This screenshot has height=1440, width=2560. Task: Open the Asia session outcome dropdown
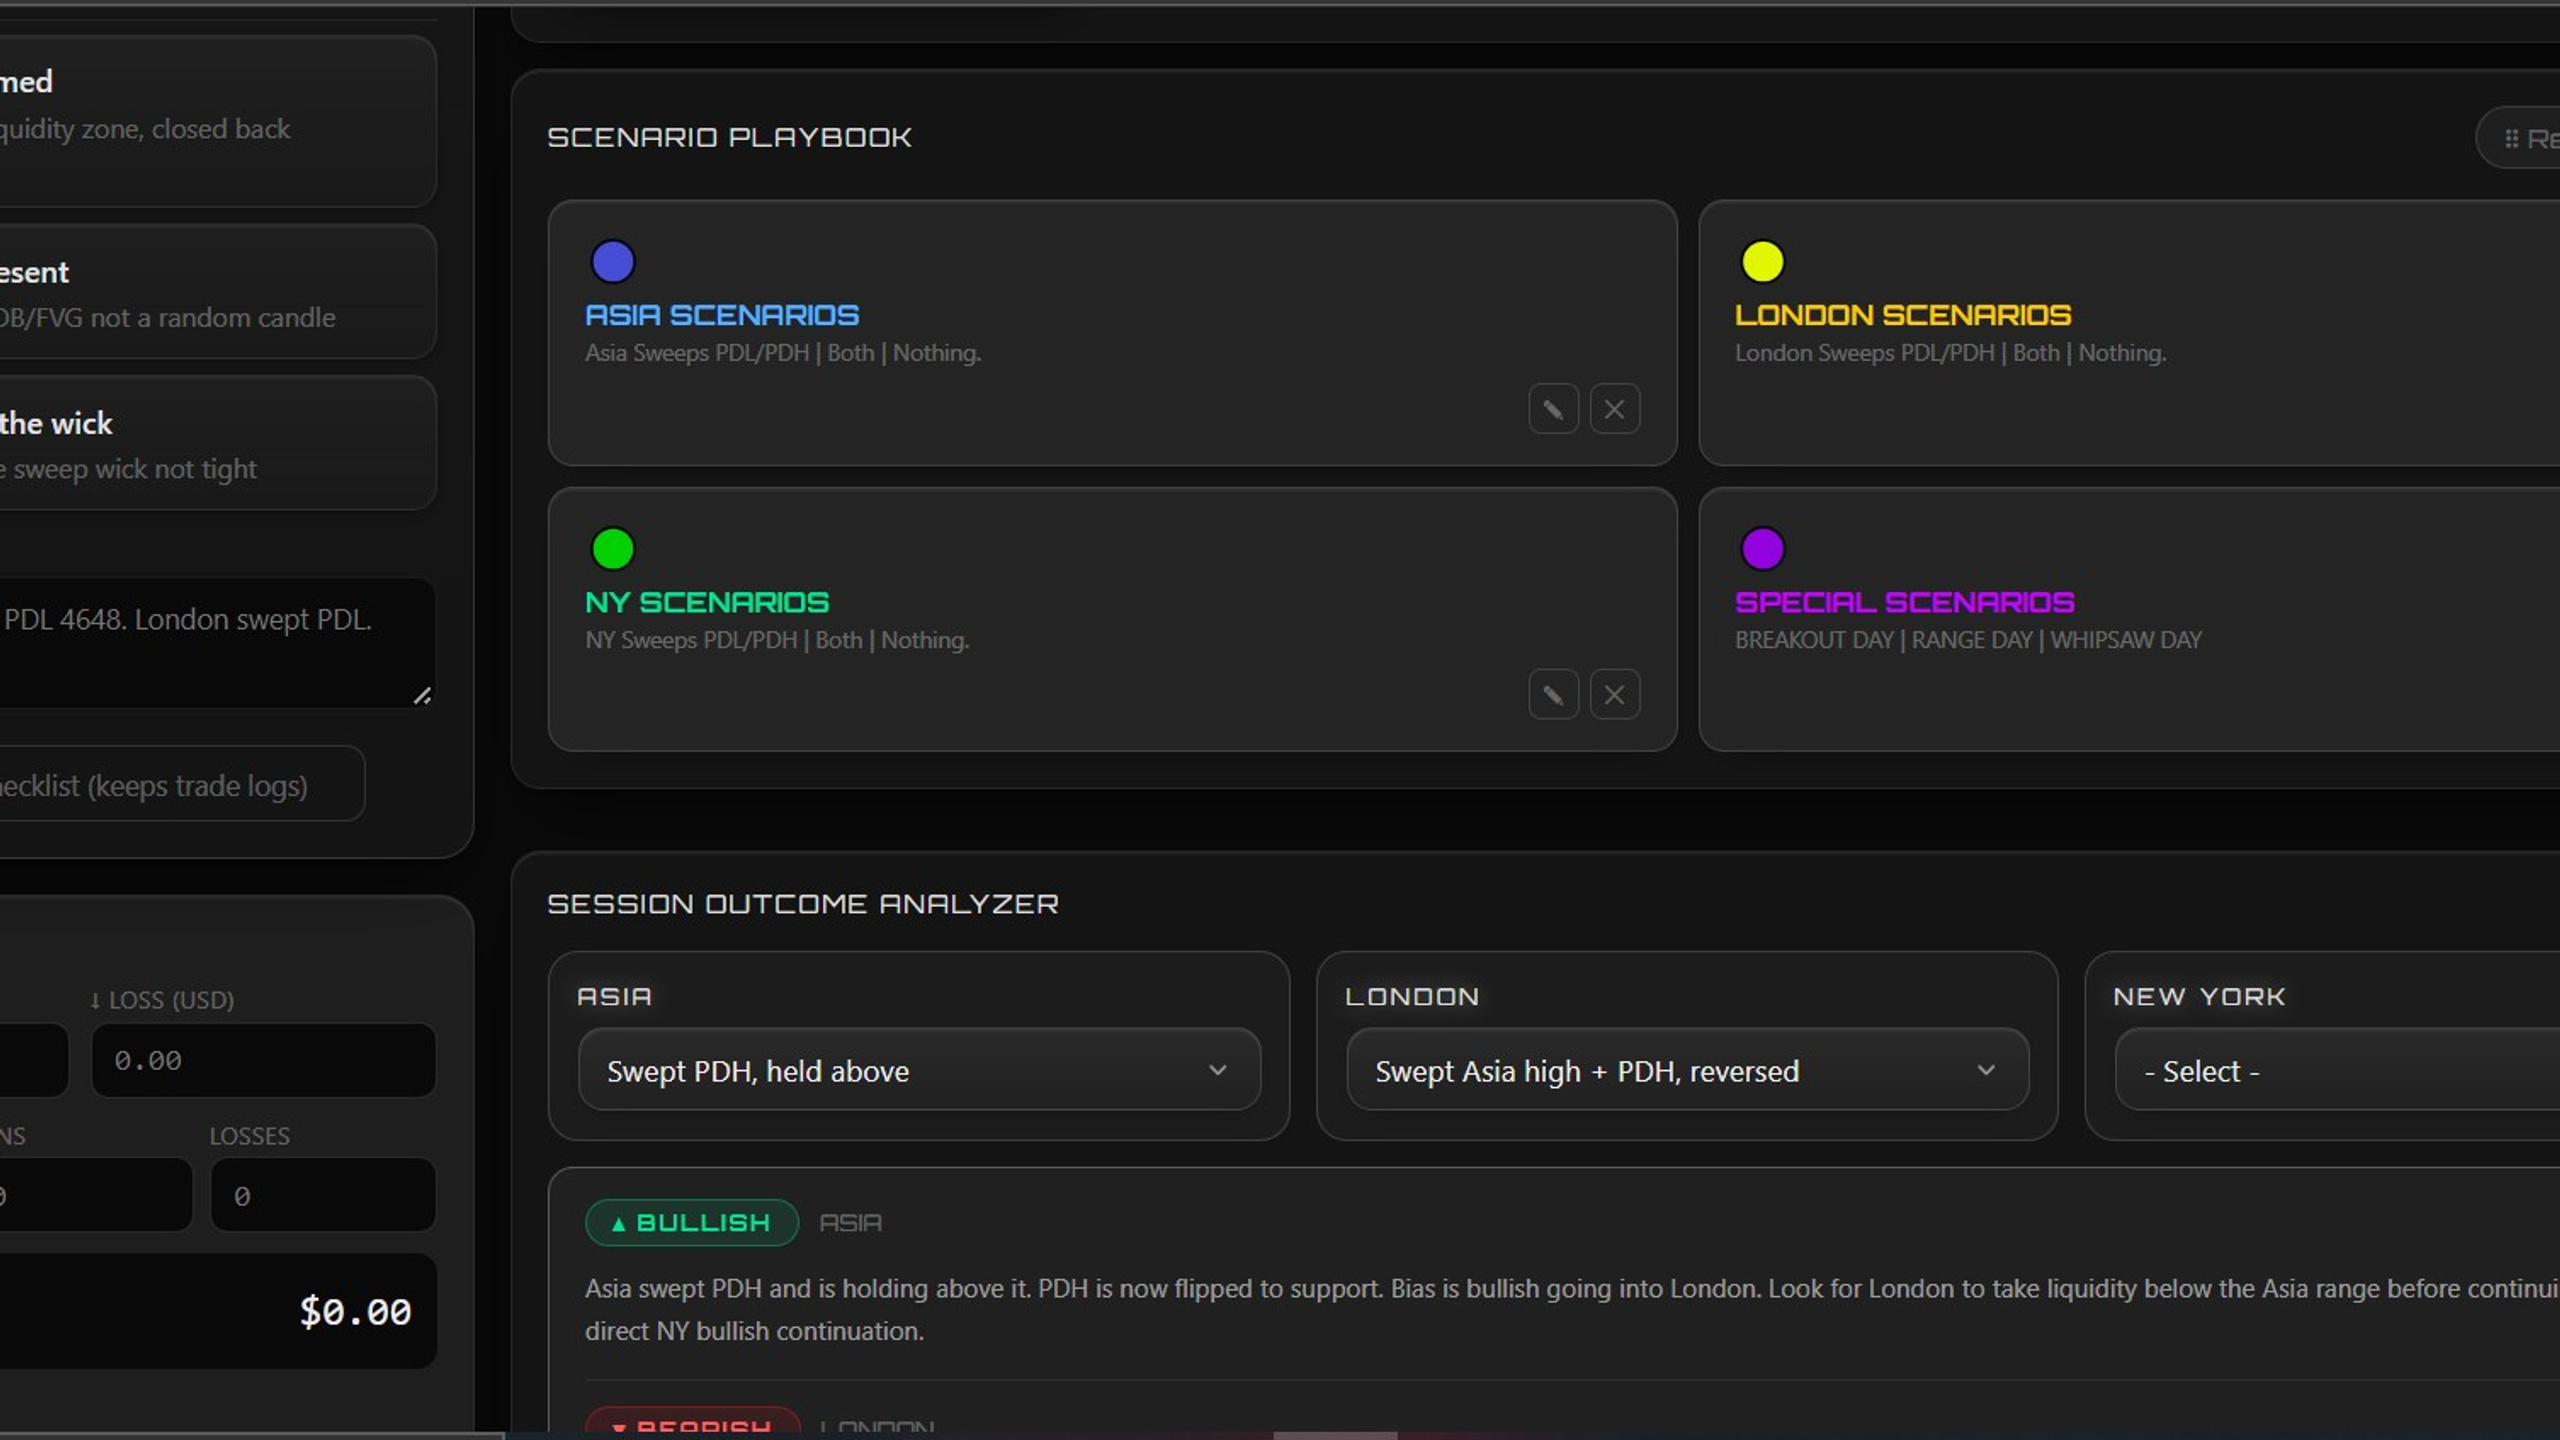coord(919,1070)
